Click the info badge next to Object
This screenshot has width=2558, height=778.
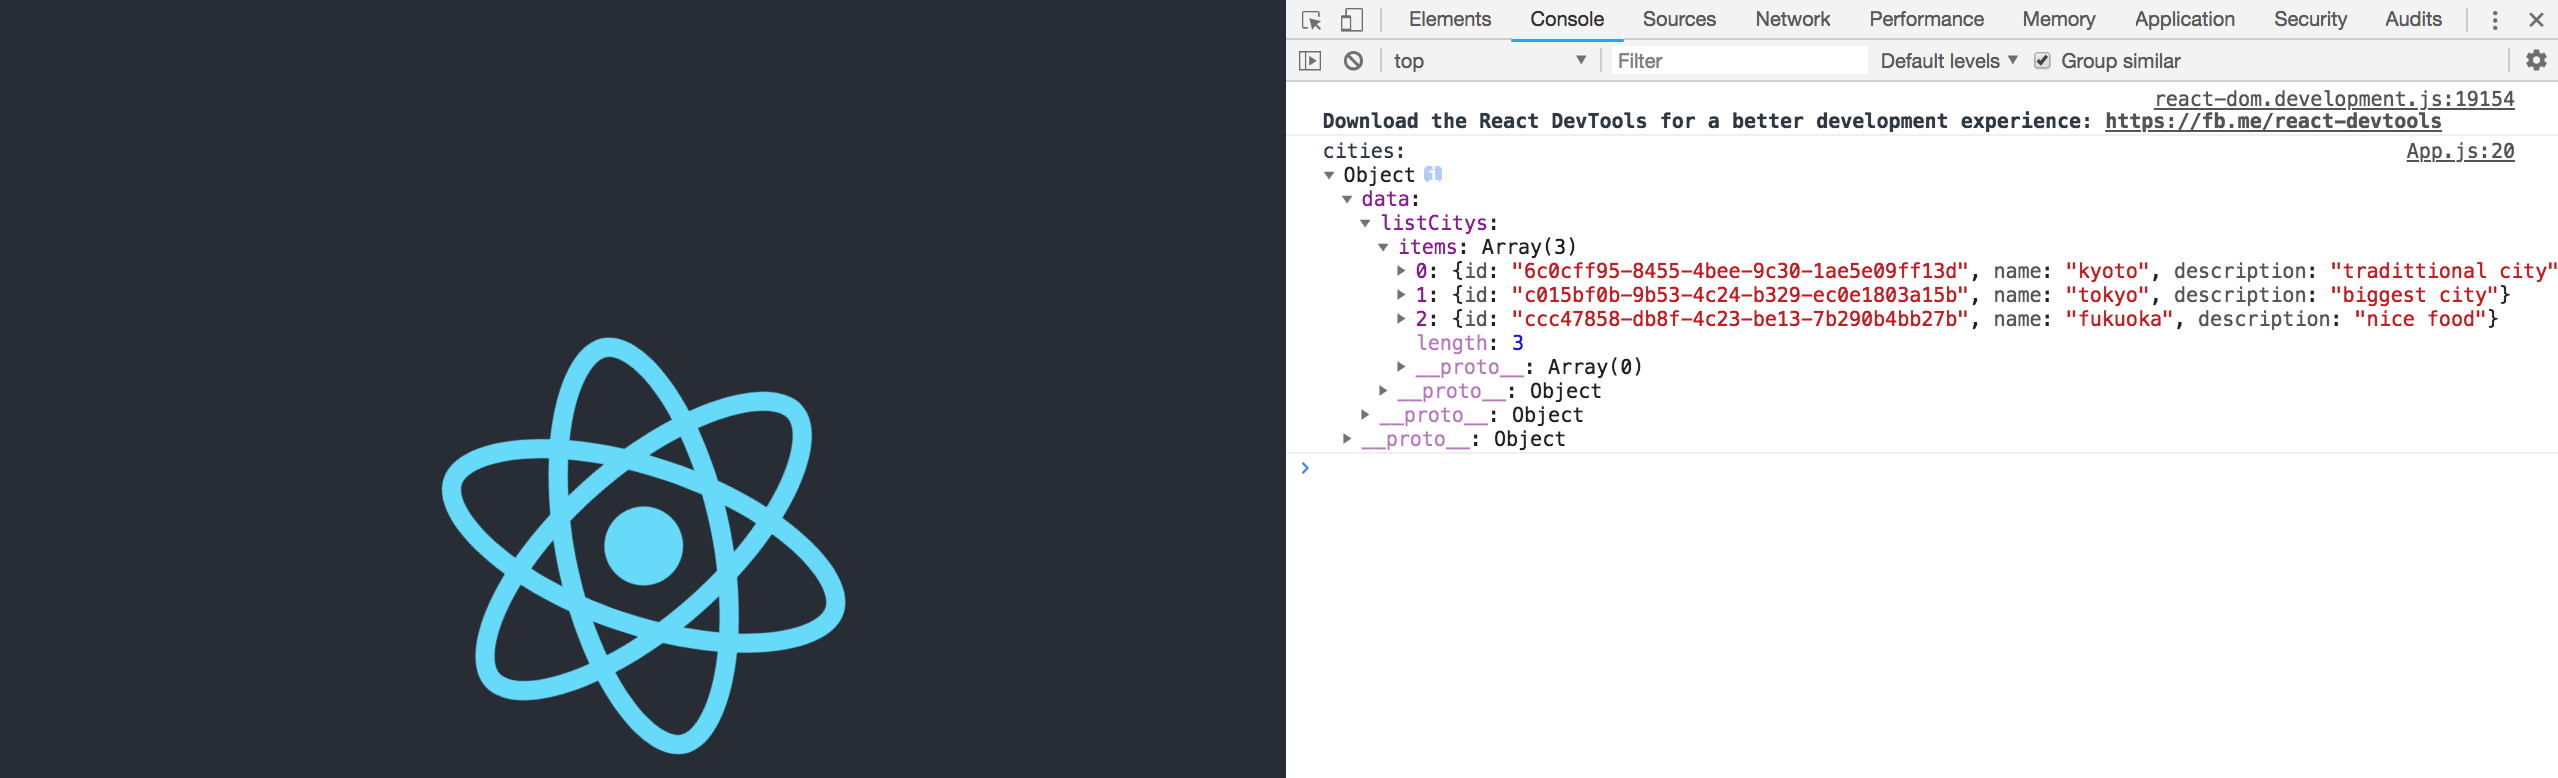pos(1433,174)
